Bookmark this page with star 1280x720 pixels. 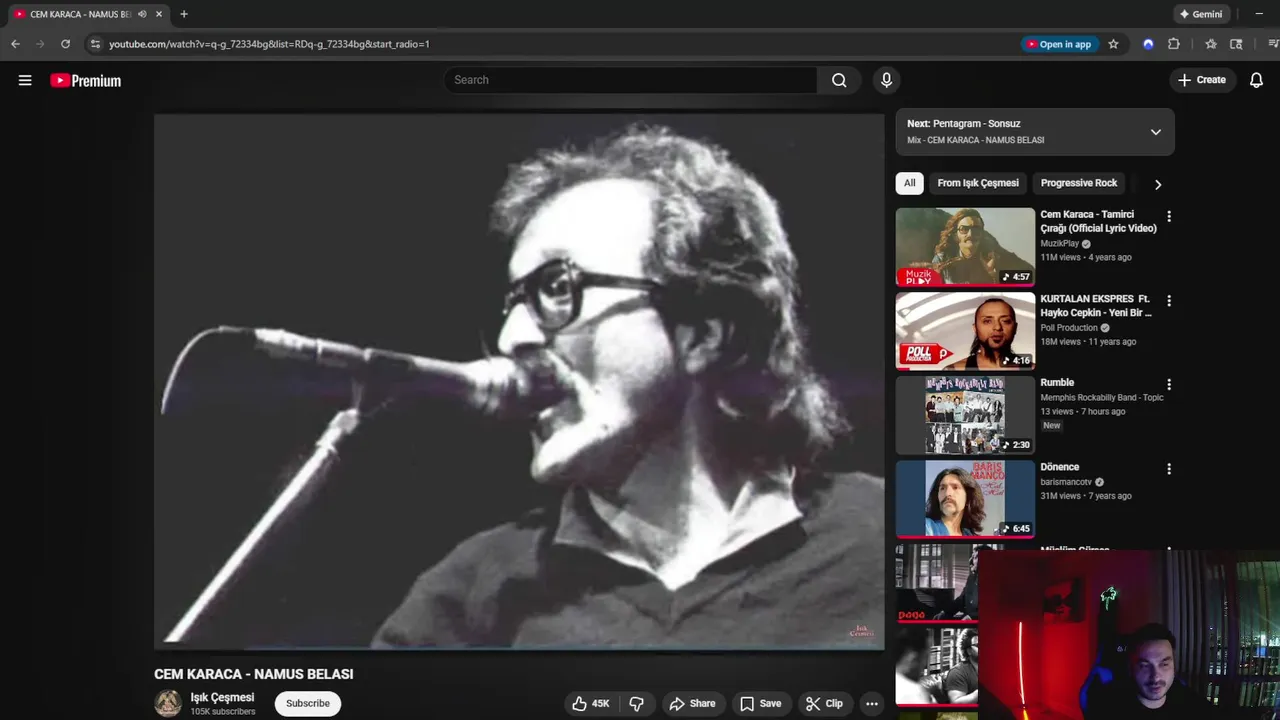point(1113,44)
